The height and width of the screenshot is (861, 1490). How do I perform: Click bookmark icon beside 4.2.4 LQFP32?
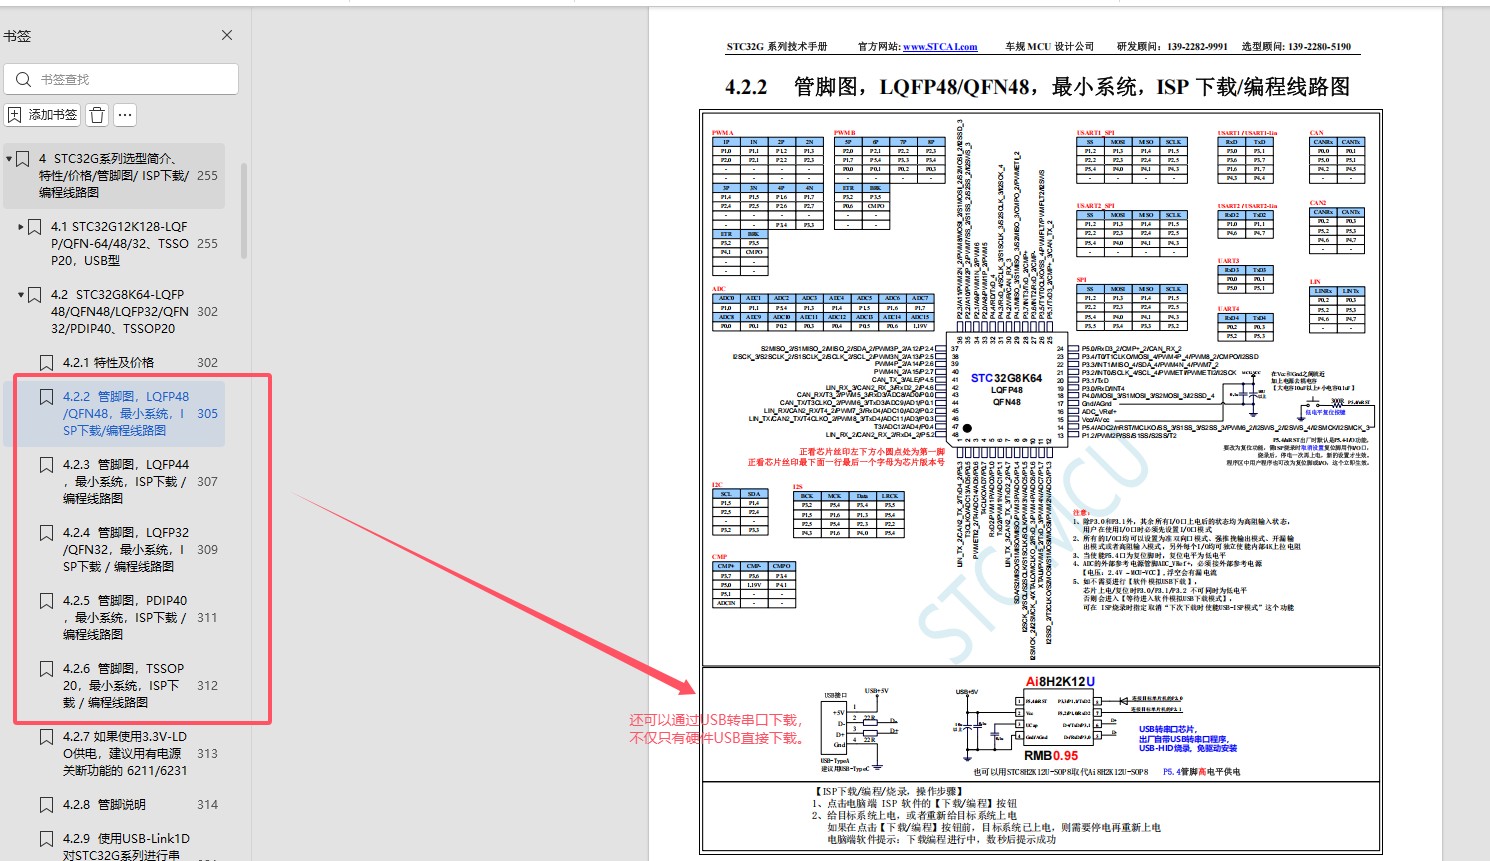pos(46,533)
